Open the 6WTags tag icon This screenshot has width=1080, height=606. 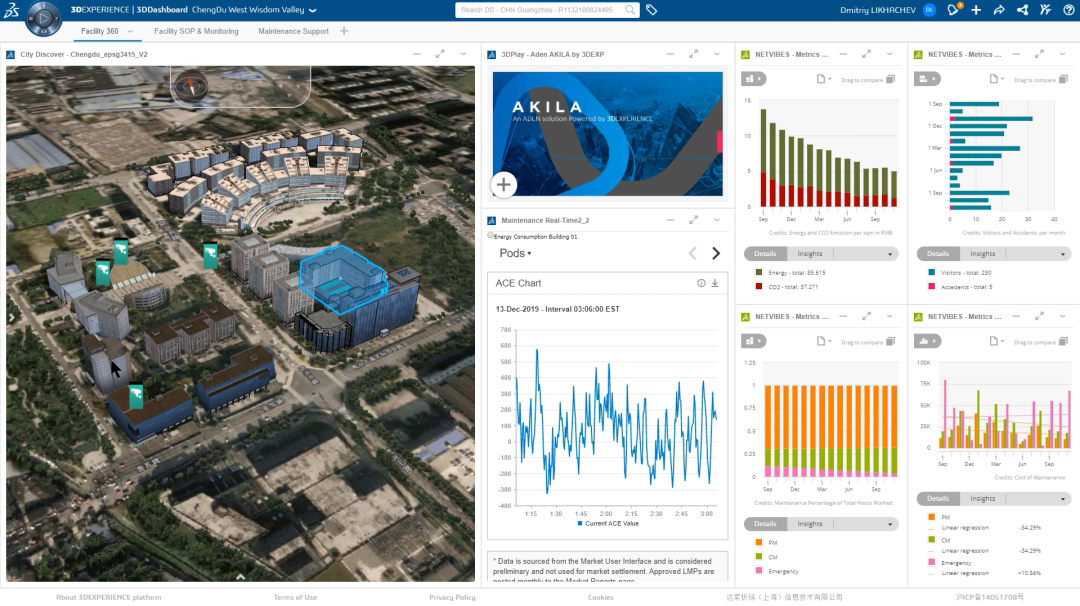[652, 10]
